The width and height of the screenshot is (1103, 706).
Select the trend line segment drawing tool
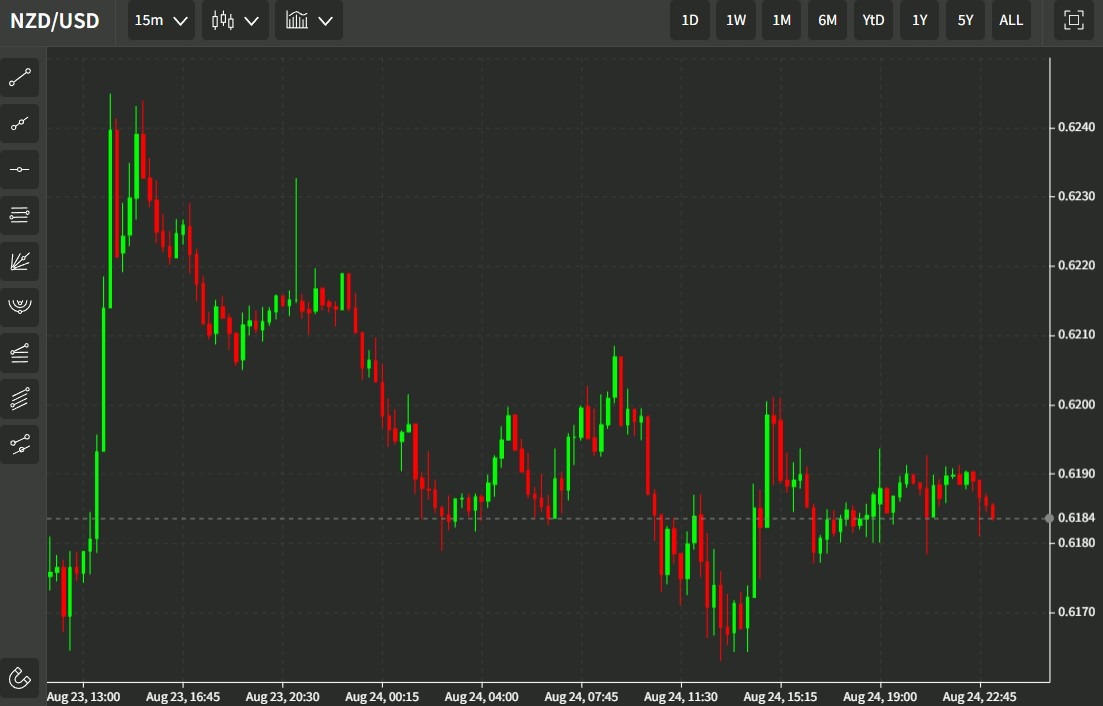(20, 77)
